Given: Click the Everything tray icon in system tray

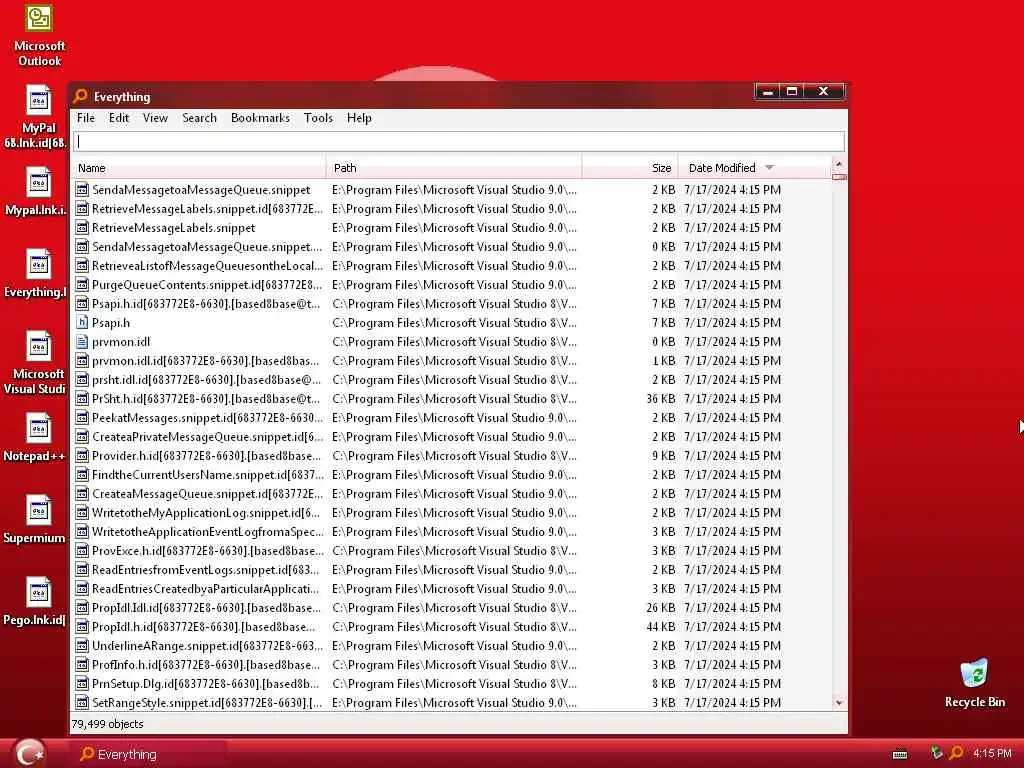Looking at the screenshot, I should pyautogui.click(x=956, y=753).
